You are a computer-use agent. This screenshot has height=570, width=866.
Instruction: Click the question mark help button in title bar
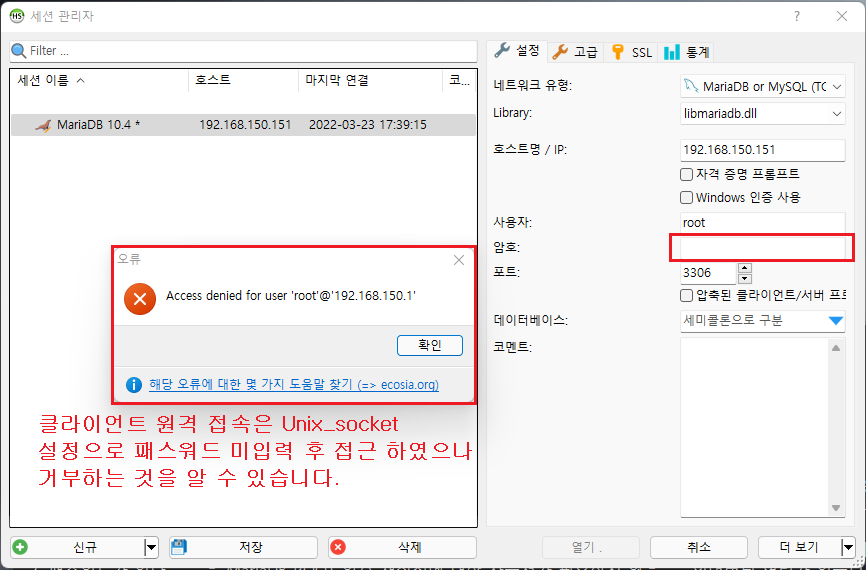click(797, 16)
